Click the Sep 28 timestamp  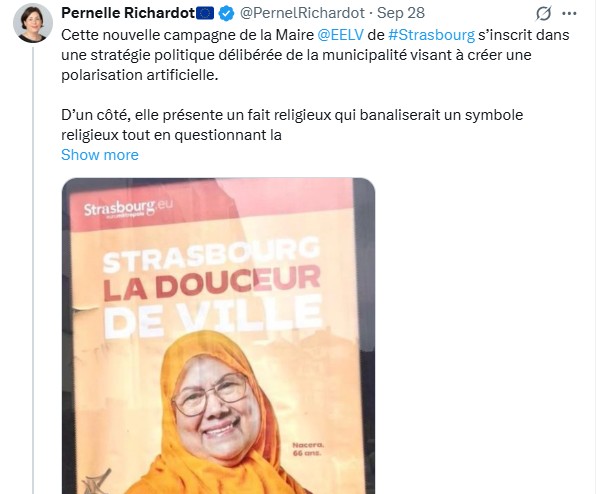pos(401,13)
